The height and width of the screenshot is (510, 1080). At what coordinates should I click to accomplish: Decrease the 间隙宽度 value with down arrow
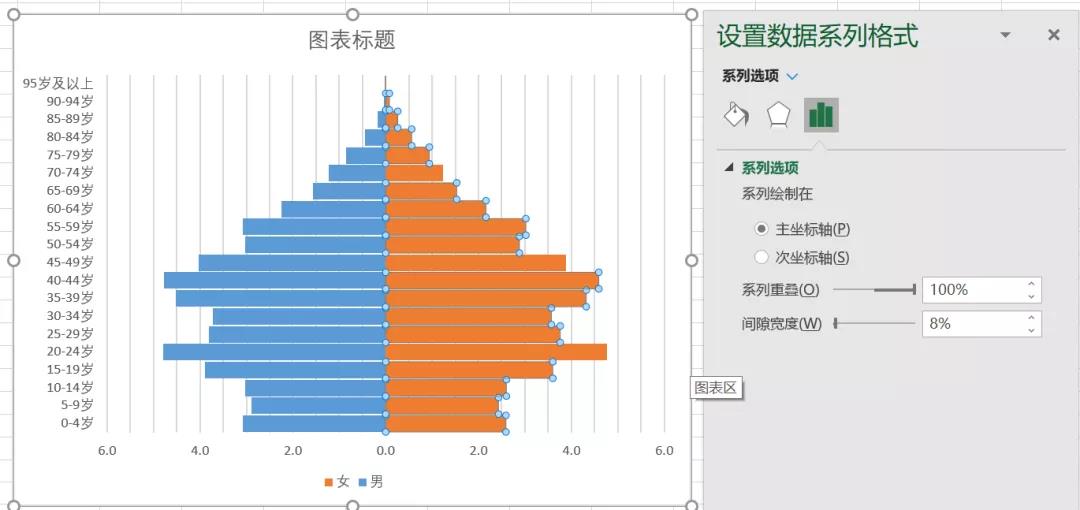1031,330
